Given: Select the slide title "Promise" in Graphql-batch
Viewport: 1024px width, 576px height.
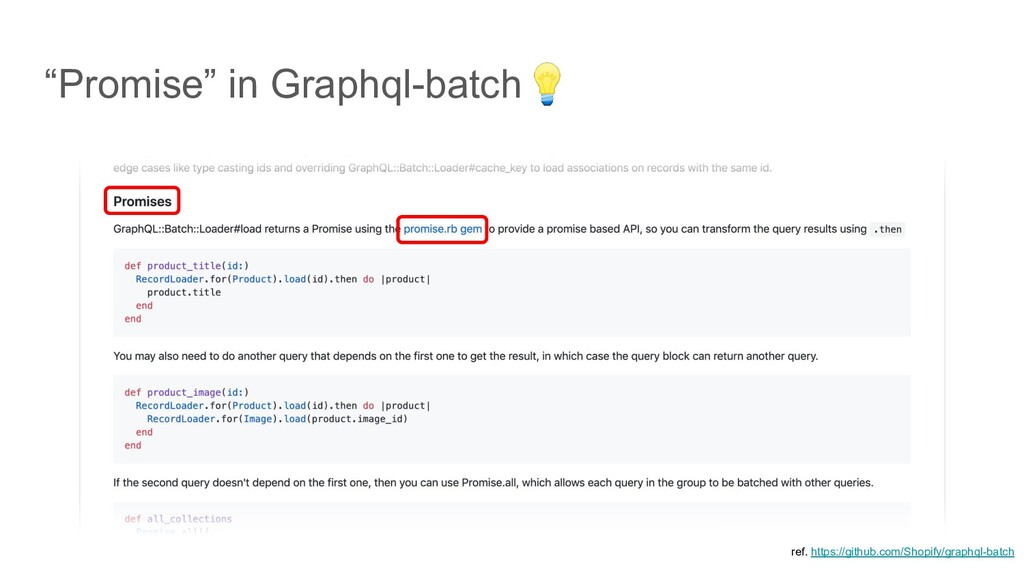Looking at the screenshot, I should pos(289,86).
